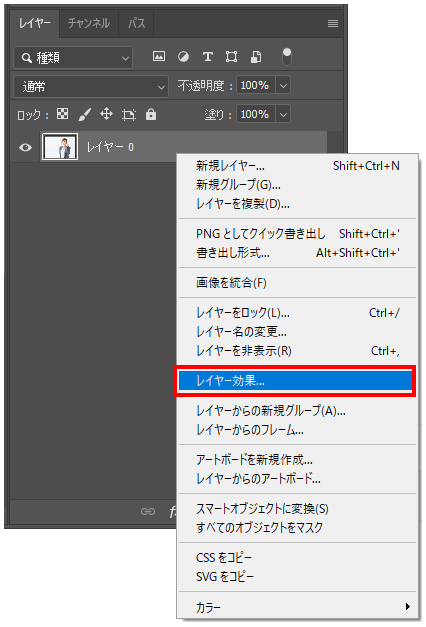Filter for adjustment layers icon
Screen dimensions: 426x627
coord(183,57)
